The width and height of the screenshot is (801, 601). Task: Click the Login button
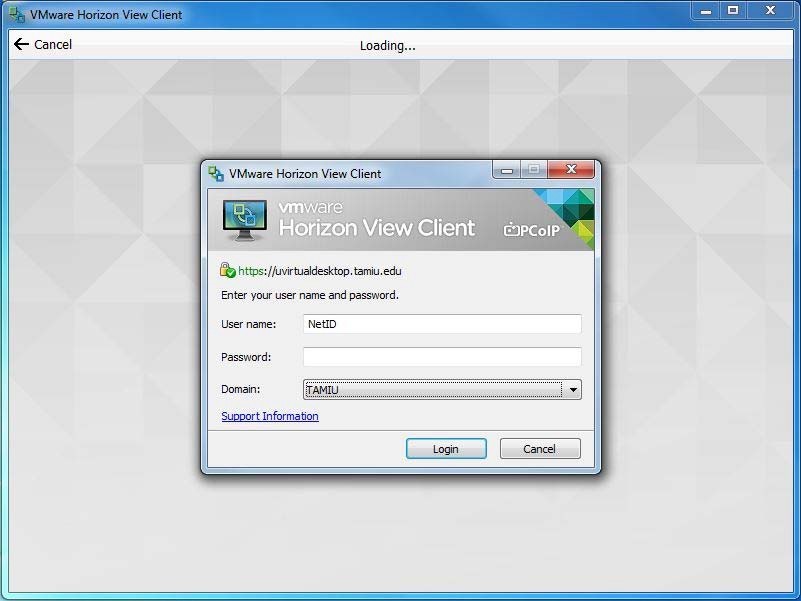(x=446, y=449)
